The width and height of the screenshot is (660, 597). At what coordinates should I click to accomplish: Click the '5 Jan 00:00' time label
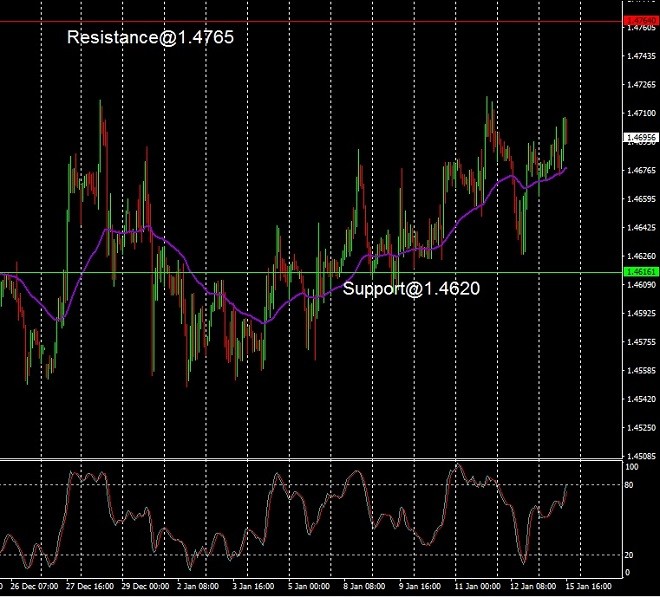point(309,586)
